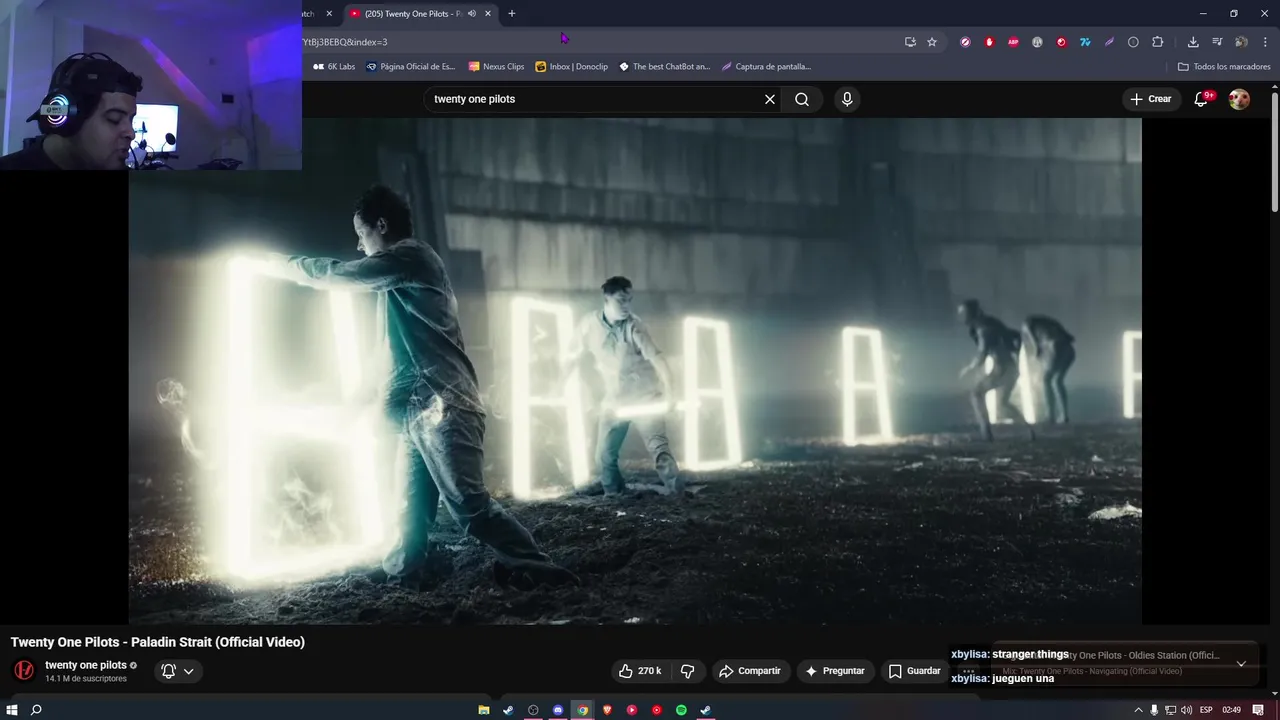Screen dimensions: 1280x720
Task: Open The best ChatBot bookmark
Action: tap(665, 67)
